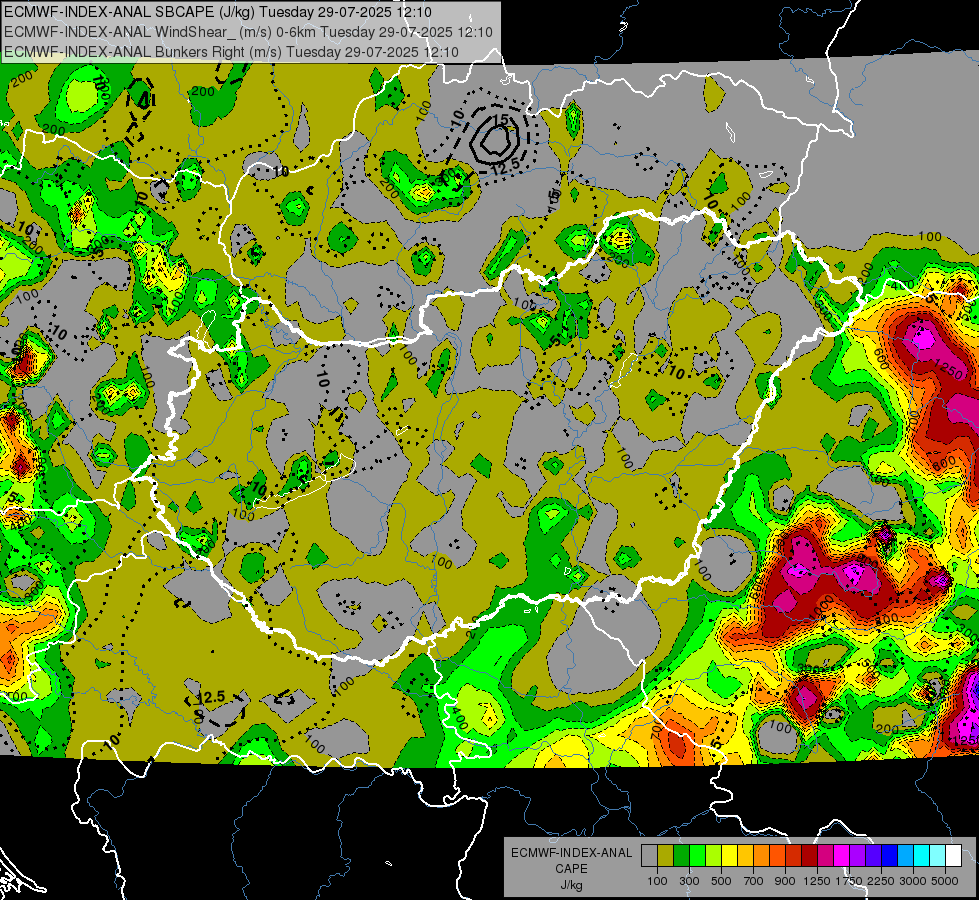Screen dimensions: 979x900
Task: Select the gray swatch in the CAPE legend
Action: (x=649, y=855)
